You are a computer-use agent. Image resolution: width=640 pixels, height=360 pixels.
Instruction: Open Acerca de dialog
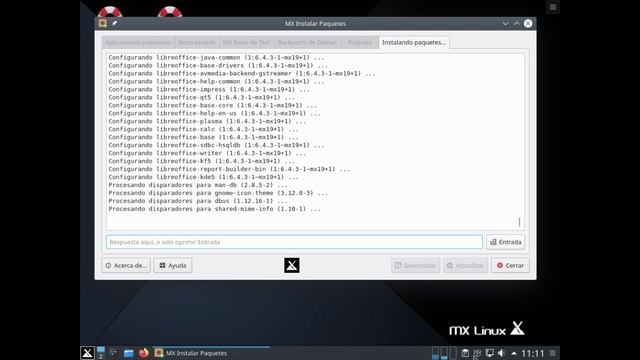pyautogui.click(x=126, y=265)
